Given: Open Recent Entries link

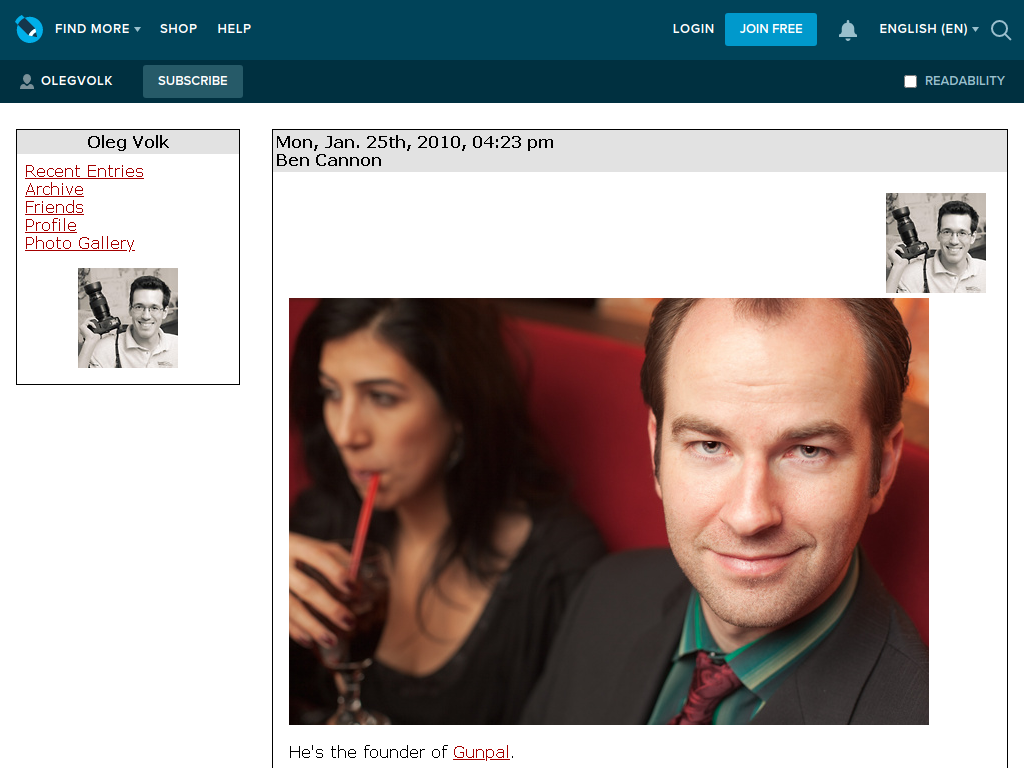Looking at the screenshot, I should [x=84, y=171].
